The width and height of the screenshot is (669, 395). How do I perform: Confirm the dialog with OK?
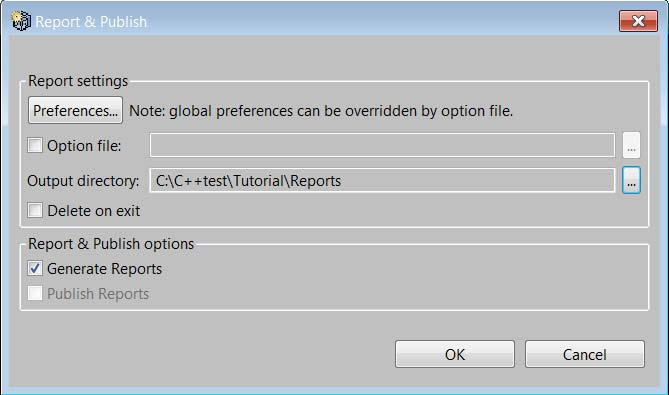[x=455, y=354]
